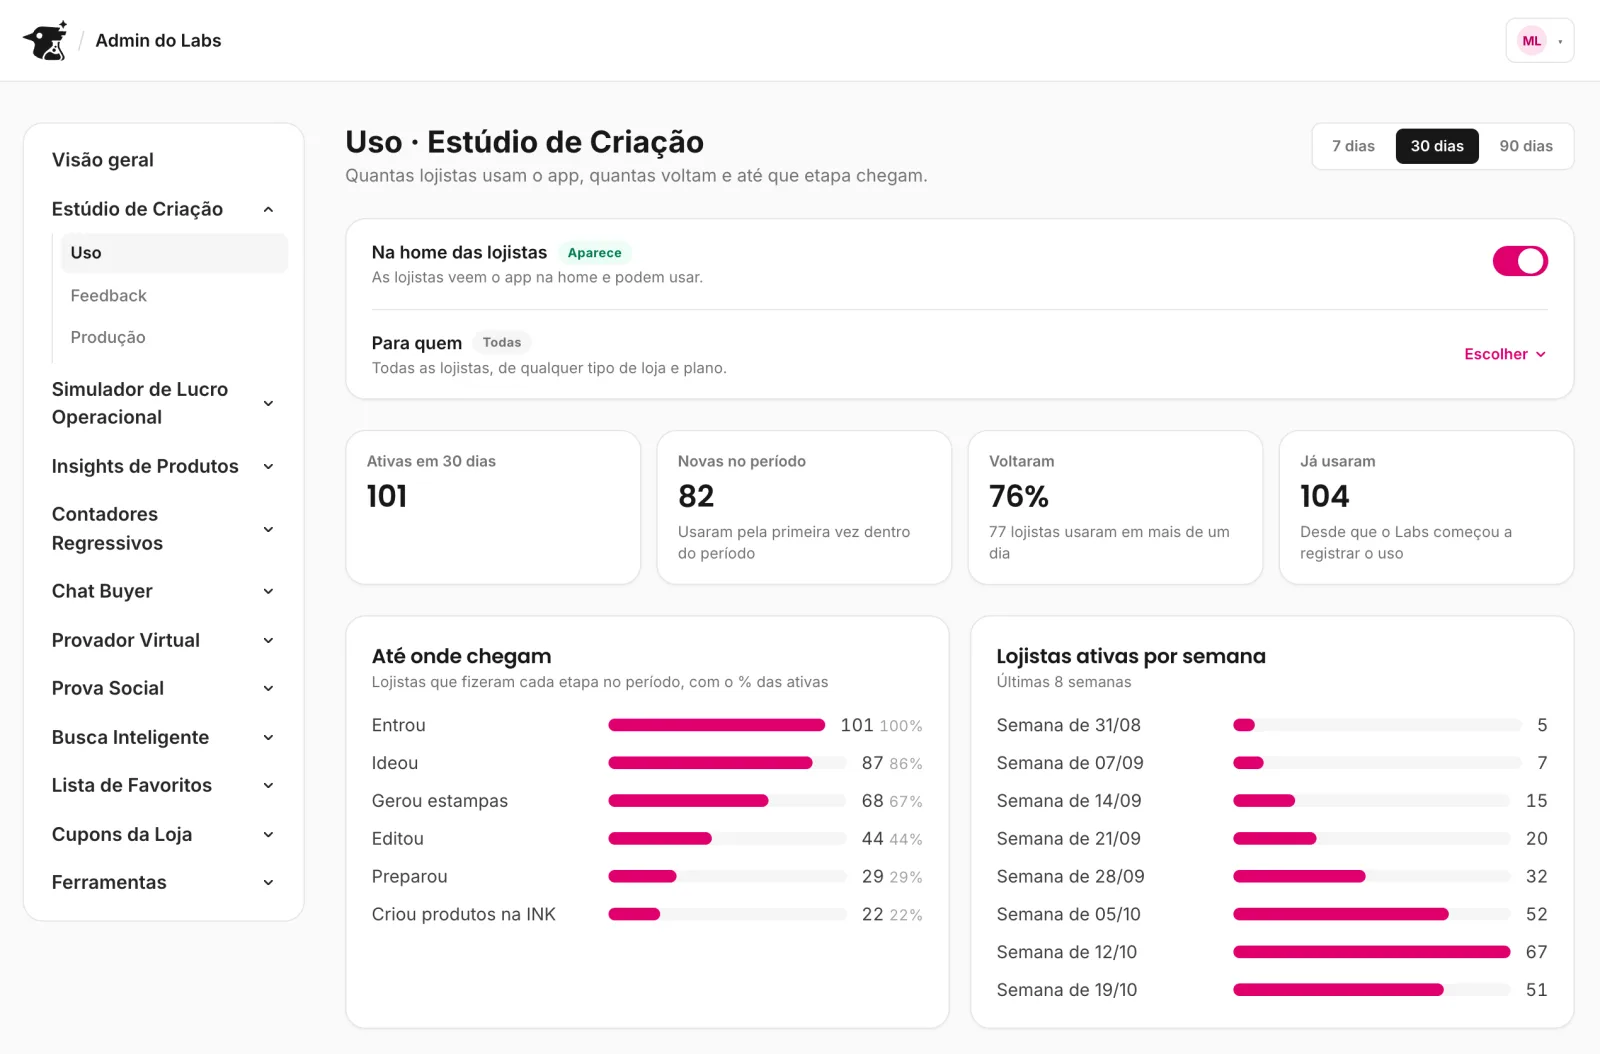1600x1054 pixels.
Task: Select the 30 dias period tab
Action: pyautogui.click(x=1437, y=146)
